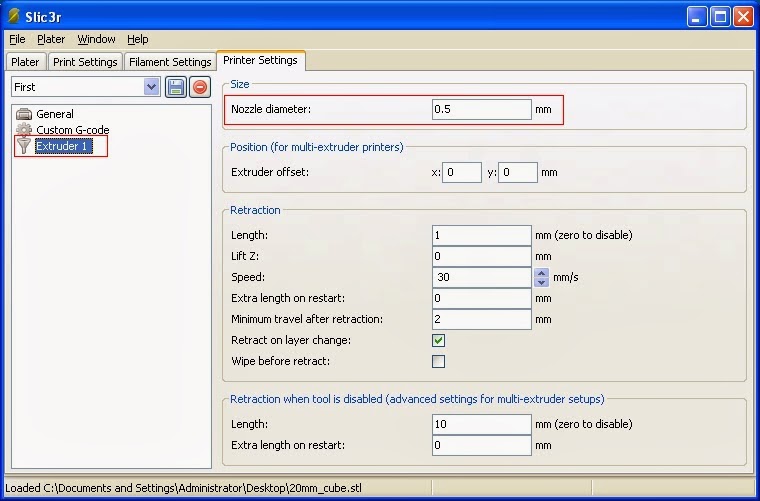Switch to the Plater tab
Screen dimensions: 760x501
[x=25, y=62]
